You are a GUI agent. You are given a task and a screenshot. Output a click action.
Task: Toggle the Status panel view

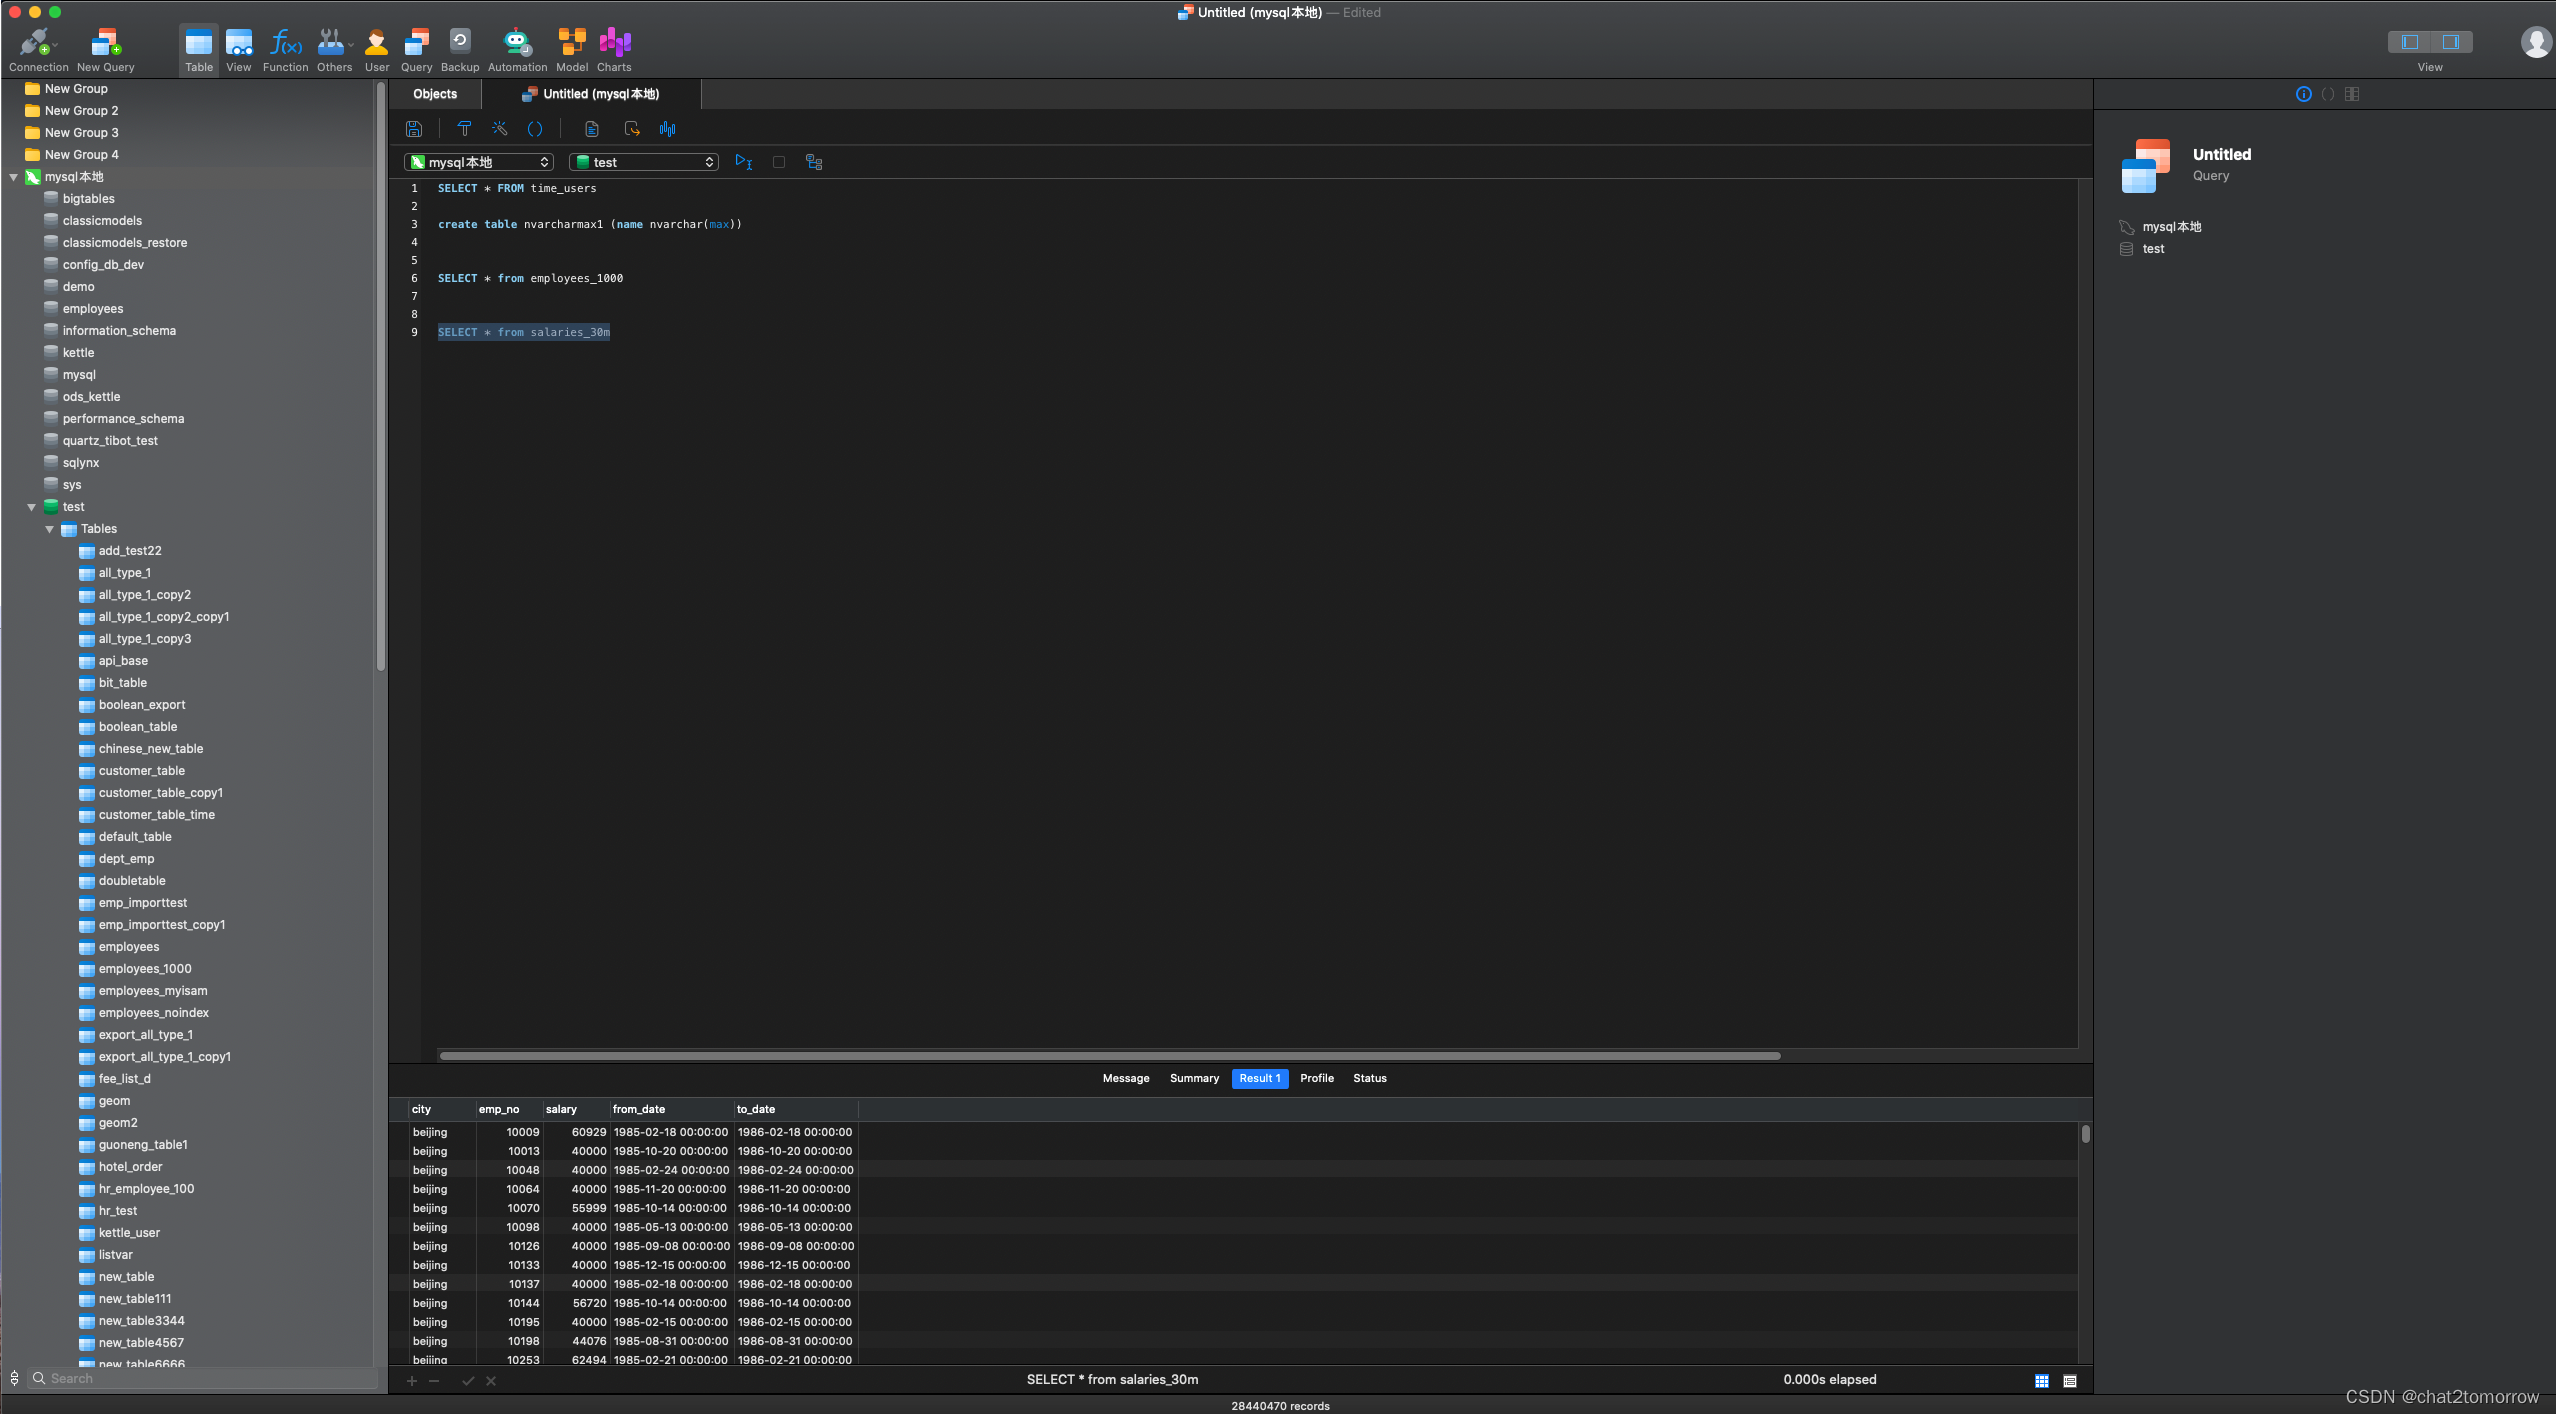(x=1369, y=1076)
